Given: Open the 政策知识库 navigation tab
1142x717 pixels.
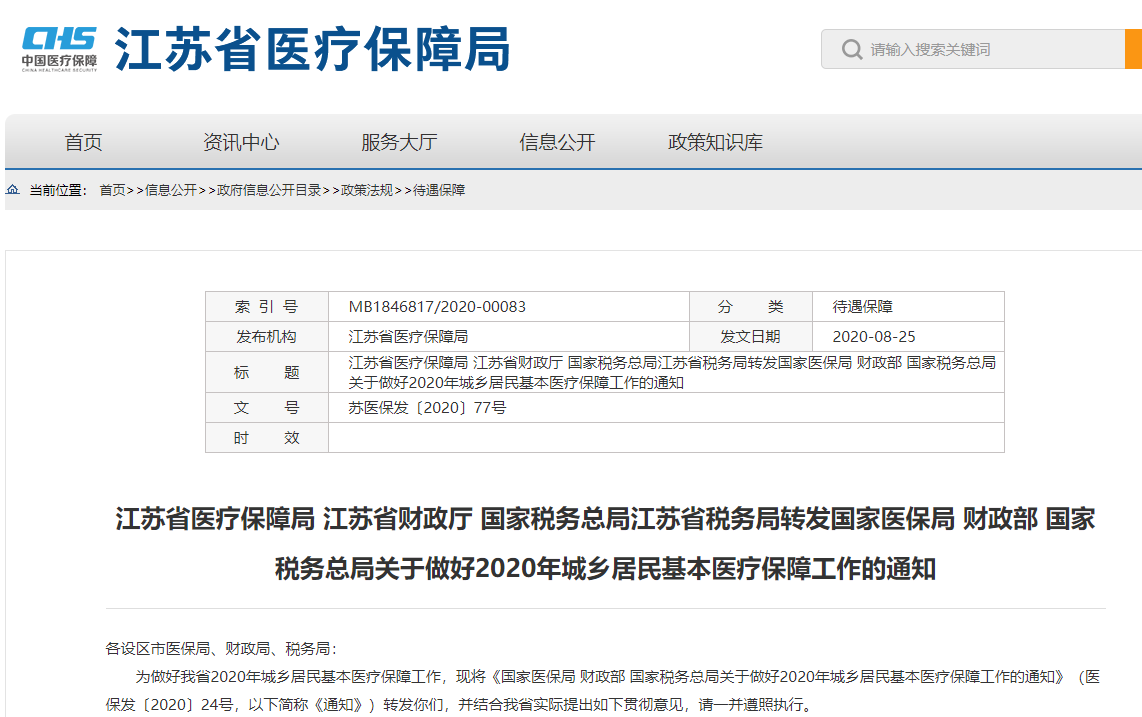Looking at the screenshot, I should coord(715,142).
